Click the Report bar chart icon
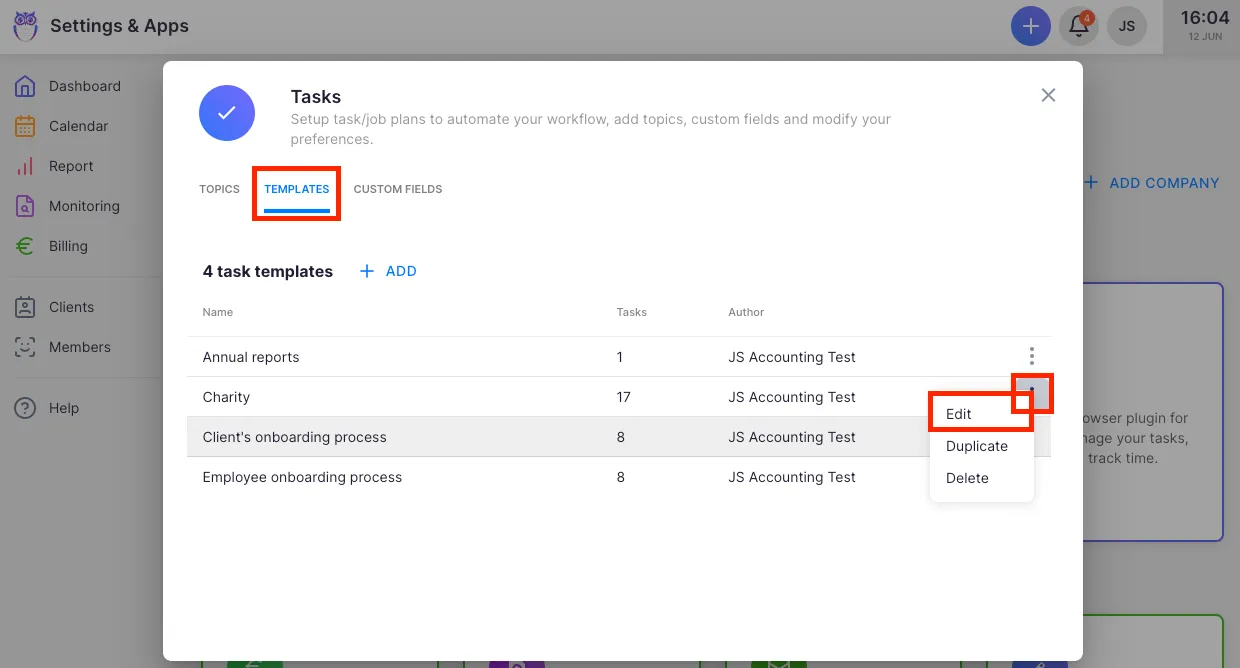 point(25,166)
